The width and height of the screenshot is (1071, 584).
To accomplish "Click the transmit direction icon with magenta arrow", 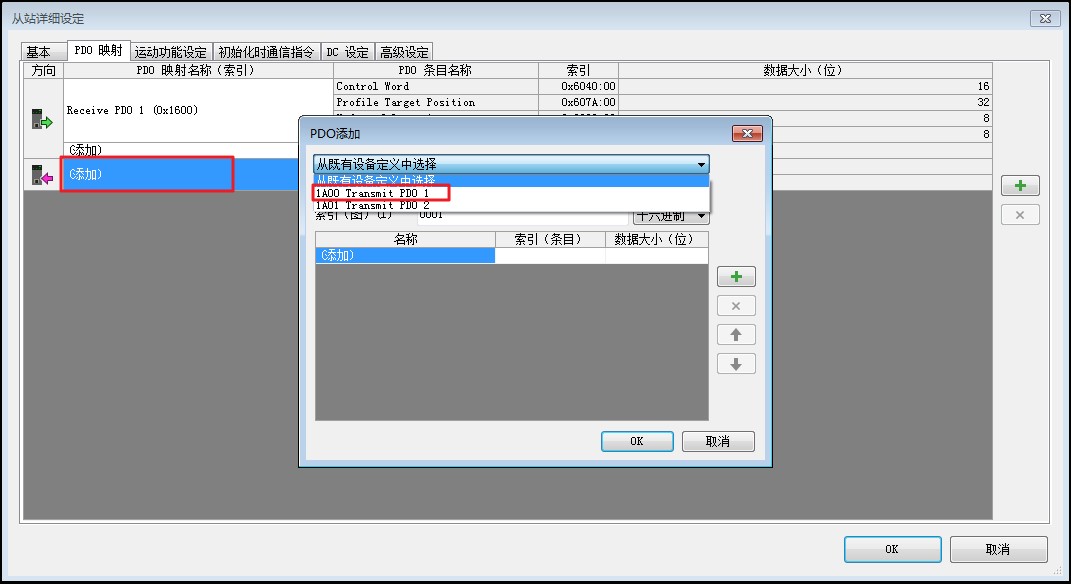I will (x=42, y=175).
